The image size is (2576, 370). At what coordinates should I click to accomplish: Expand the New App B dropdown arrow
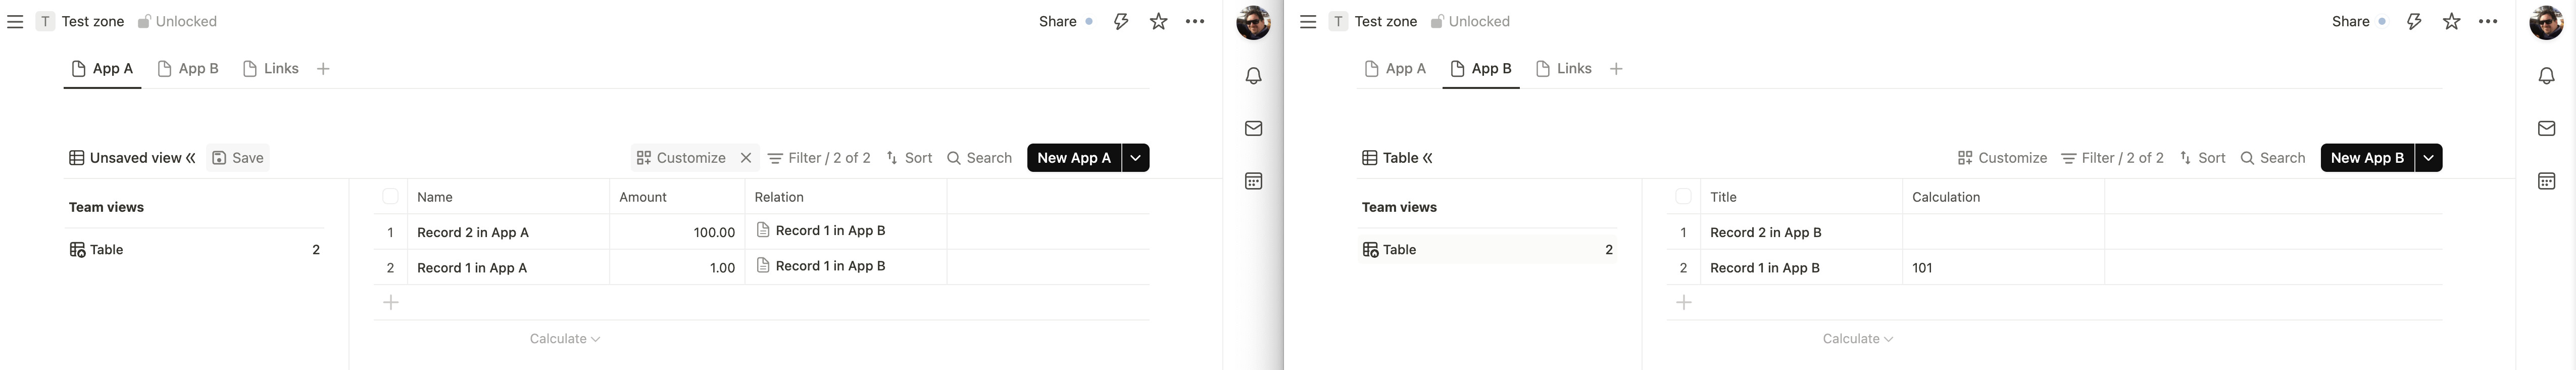click(2428, 158)
